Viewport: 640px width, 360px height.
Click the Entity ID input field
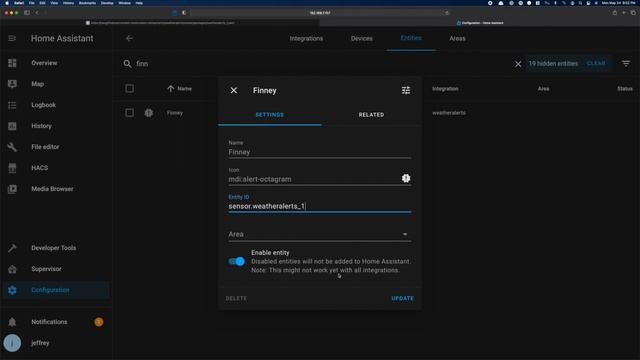point(320,206)
